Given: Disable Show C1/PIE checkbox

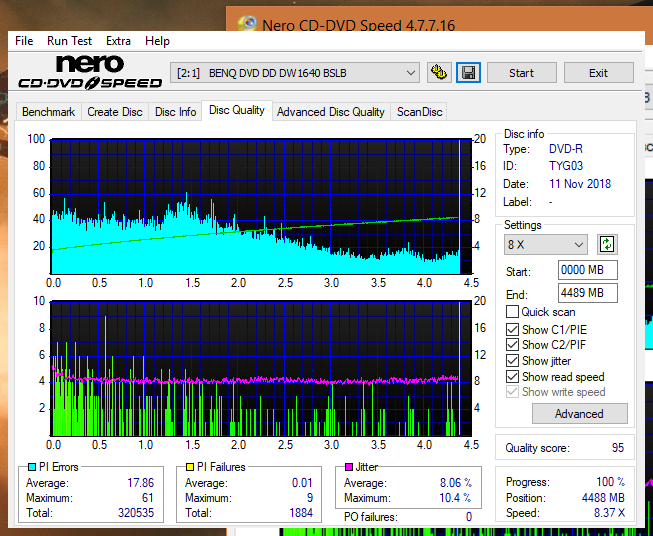Looking at the screenshot, I should tap(512, 329).
